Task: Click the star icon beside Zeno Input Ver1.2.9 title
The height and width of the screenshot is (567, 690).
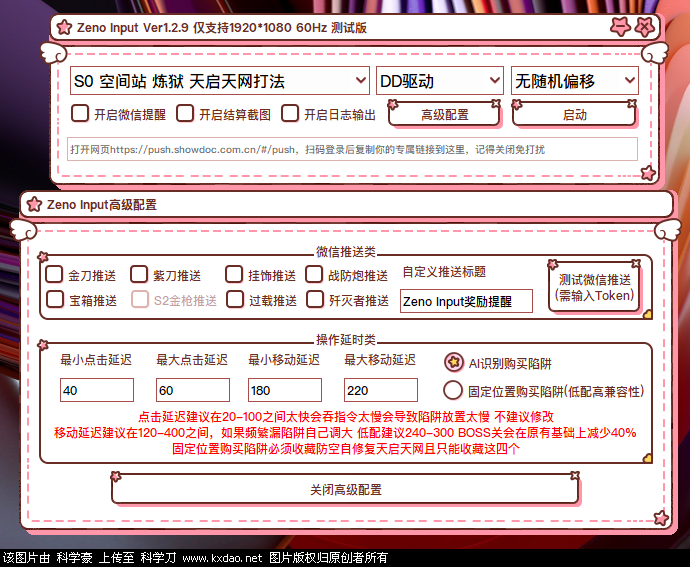Action: [x=63, y=27]
